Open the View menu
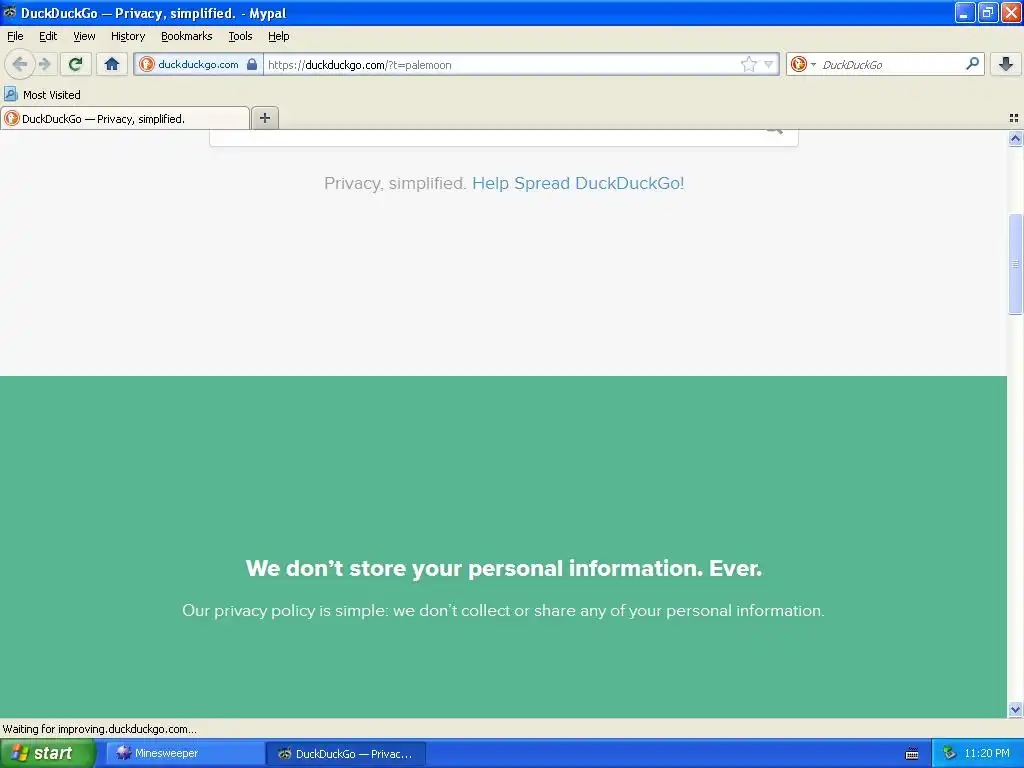This screenshot has height=768, width=1024. pyautogui.click(x=84, y=36)
